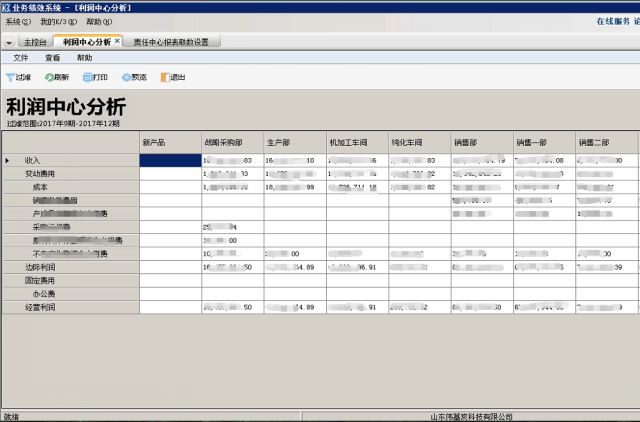This screenshot has width=640, height=422.
Task: Open the 系统(S) menu
Action: (18, 22)
